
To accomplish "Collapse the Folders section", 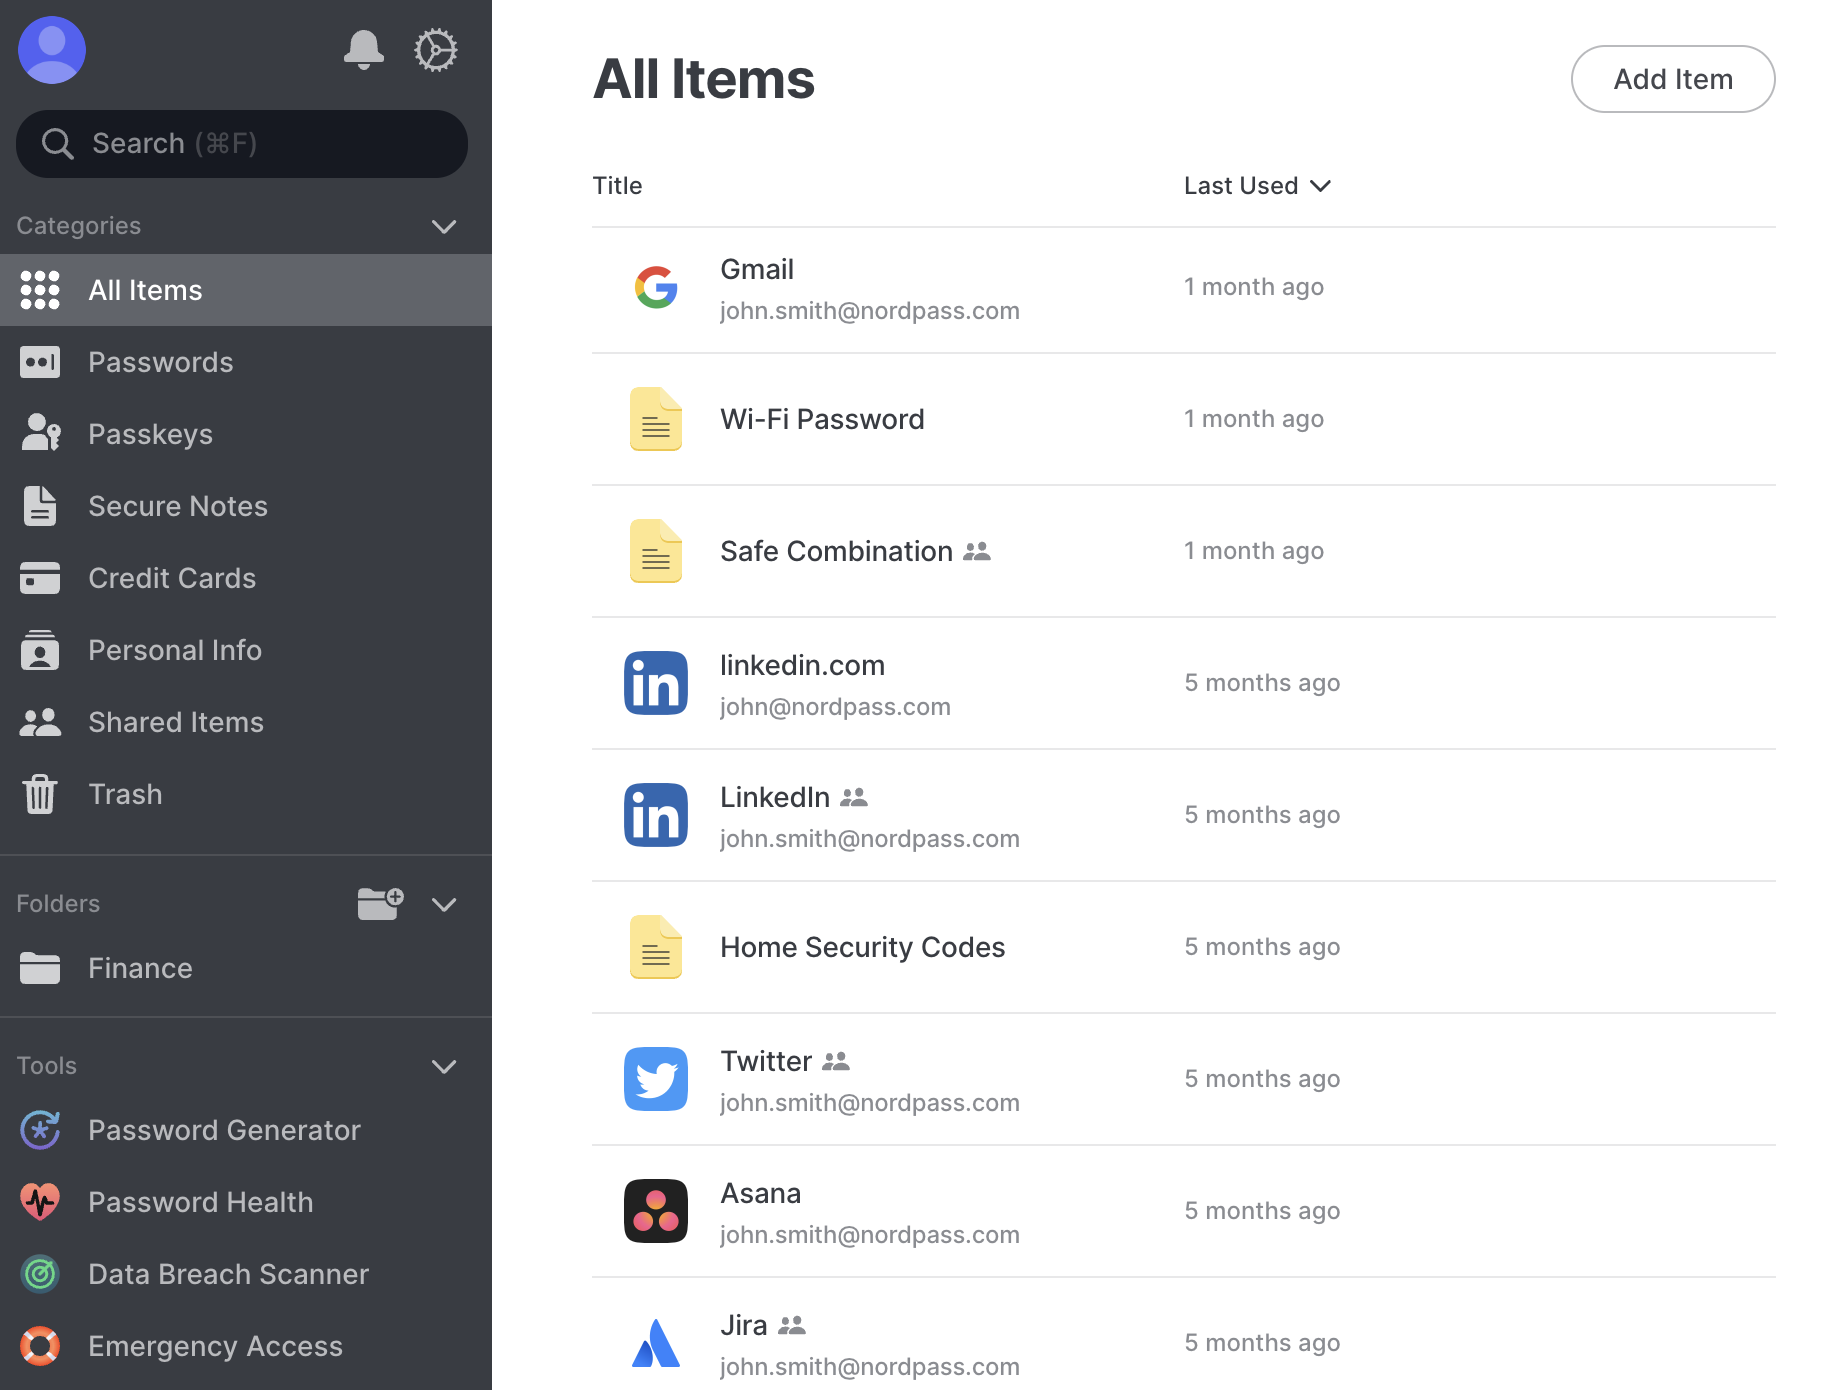I will click(x=444, y=904).
